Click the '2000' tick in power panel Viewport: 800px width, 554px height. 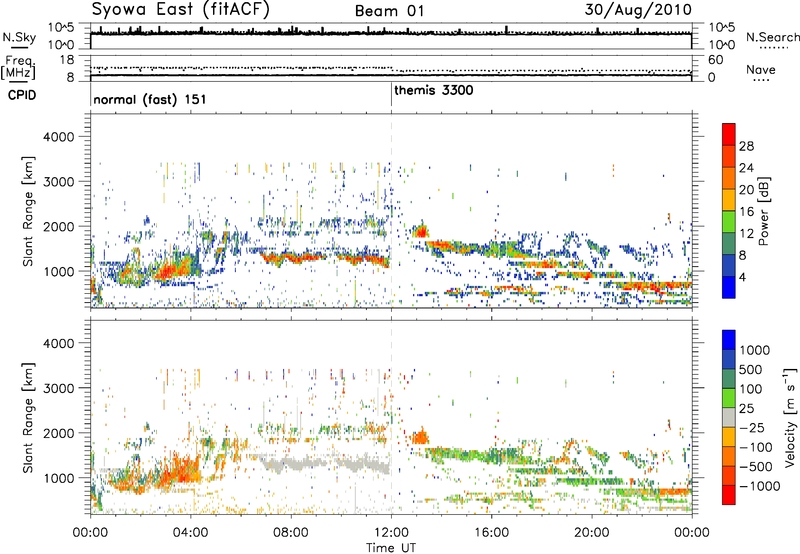coord(58,226)
